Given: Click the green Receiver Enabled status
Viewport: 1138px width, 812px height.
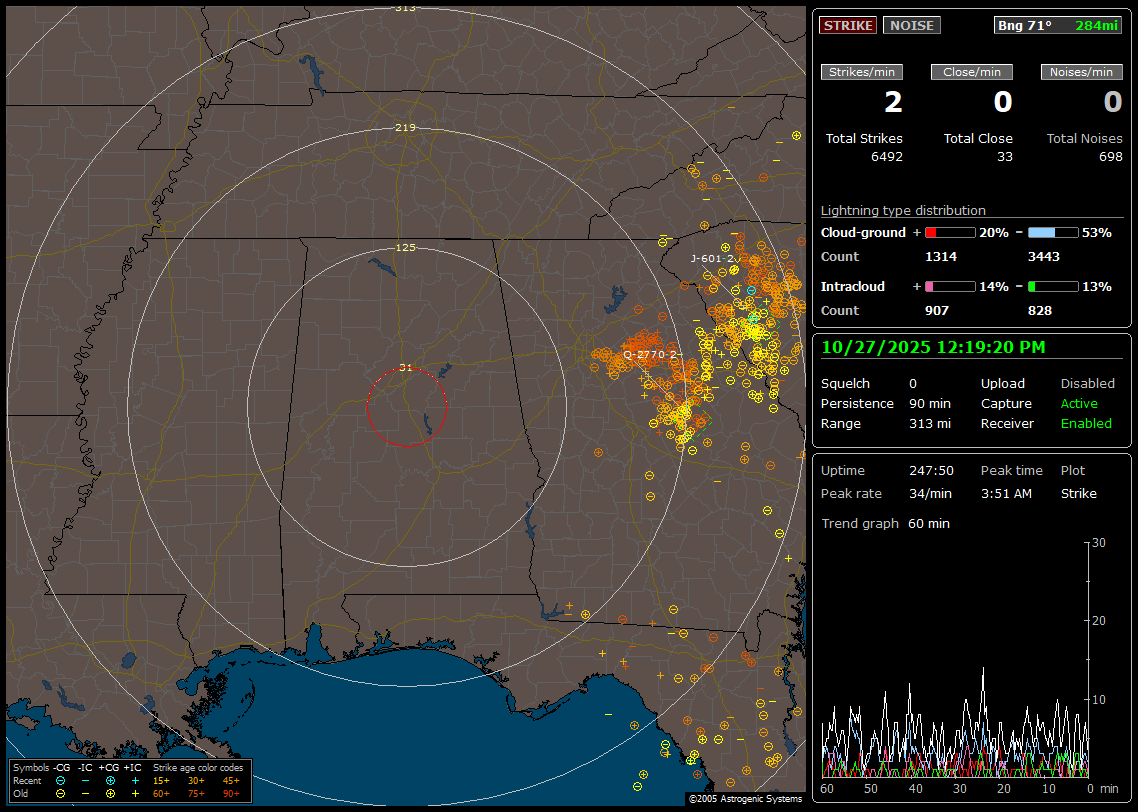Looking at the screenshot, I should pyautogui.click(x=1086, y=423).
